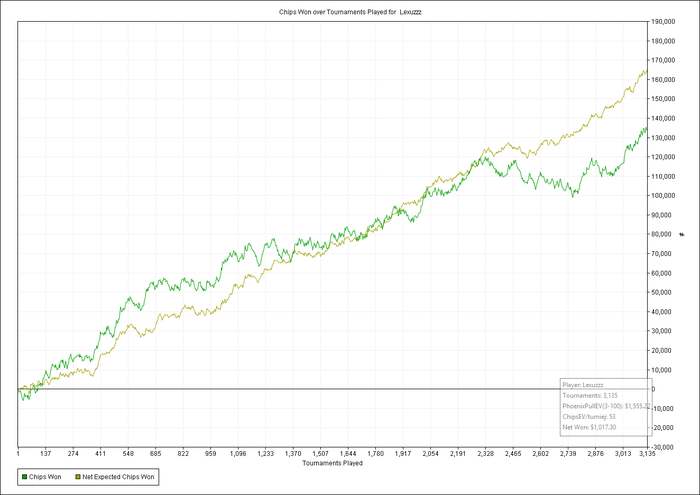
Task: Click the x-axis tick label 3,135
Action: [647, 453]
